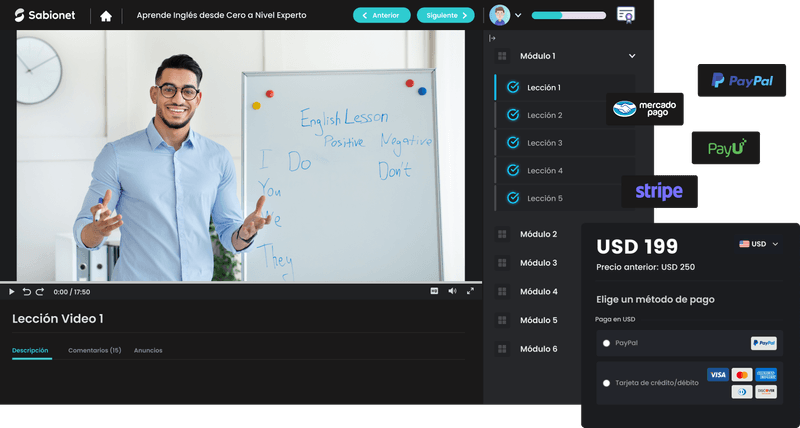Click the USD 199 price
The image size is (800, 428).
(x=637, y=247)
